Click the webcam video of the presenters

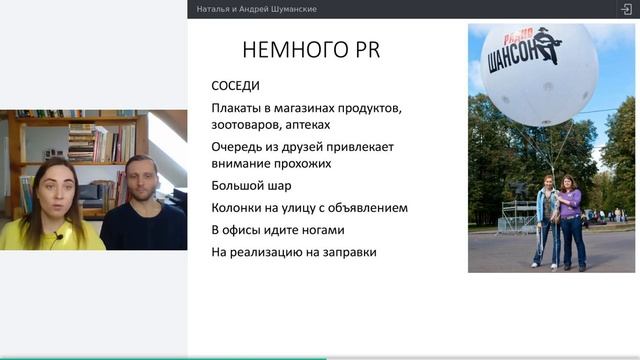pyautogui.click(x=93, y=180)
